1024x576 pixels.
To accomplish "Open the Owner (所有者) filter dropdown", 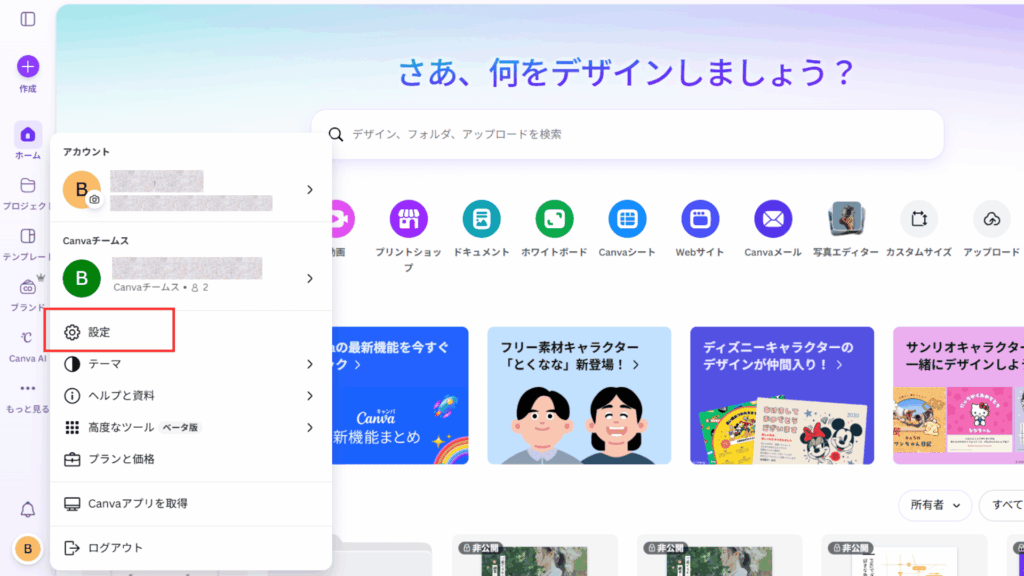I will click(934, 506).
